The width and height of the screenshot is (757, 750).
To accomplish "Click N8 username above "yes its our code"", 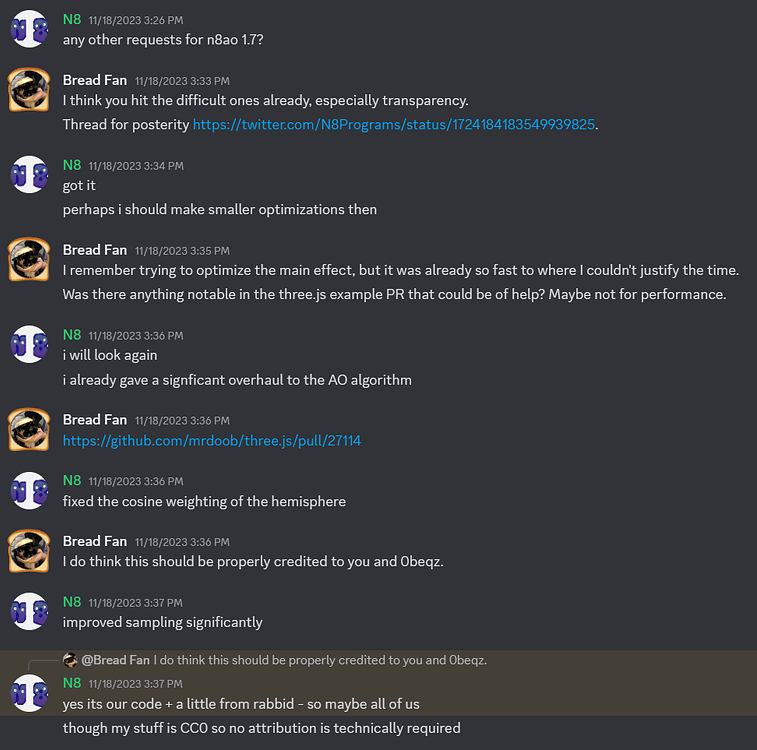I will click(x=71, y=682).
